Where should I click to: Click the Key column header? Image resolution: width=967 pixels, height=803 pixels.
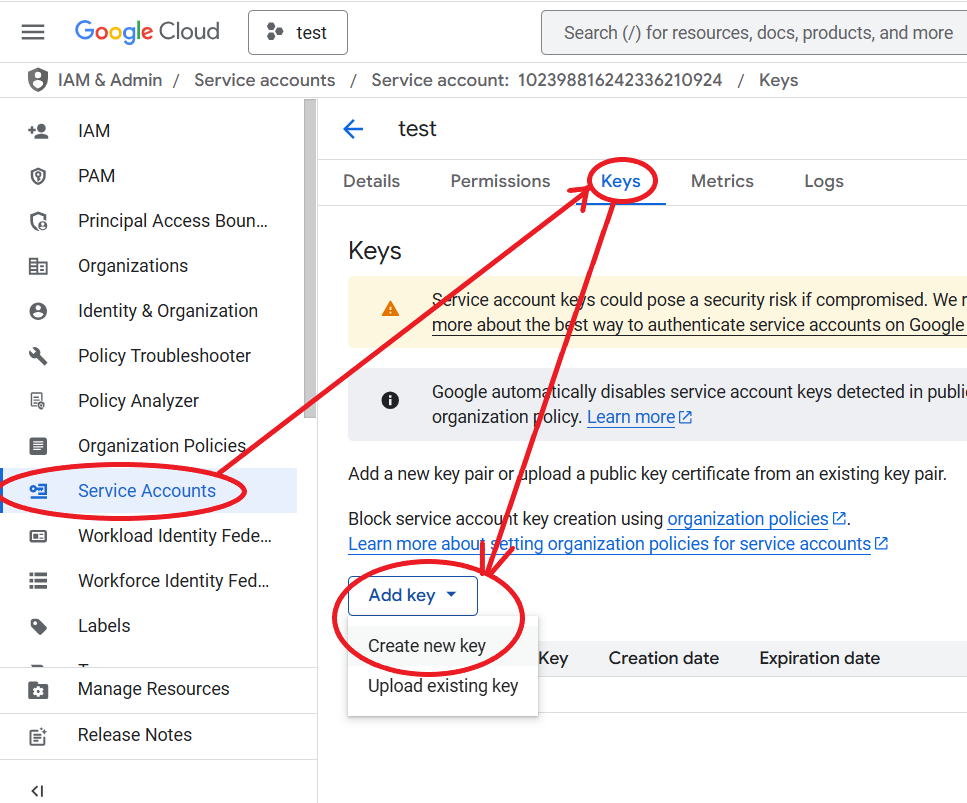pyautogui.click(x=553, y=659)
